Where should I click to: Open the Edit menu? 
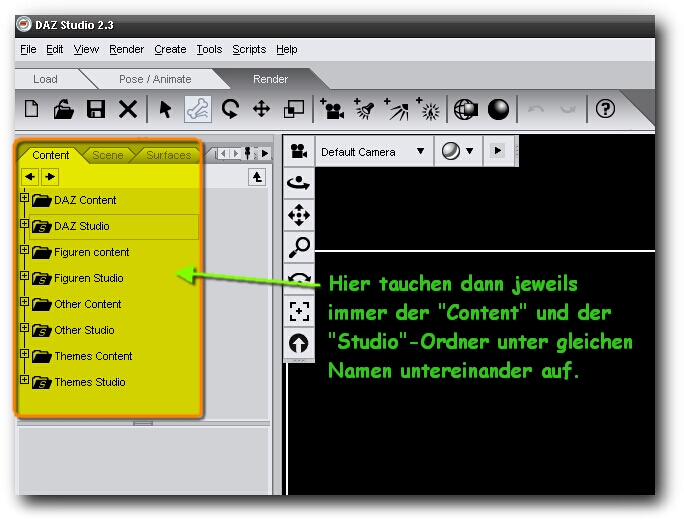click(x=55, y=49)
